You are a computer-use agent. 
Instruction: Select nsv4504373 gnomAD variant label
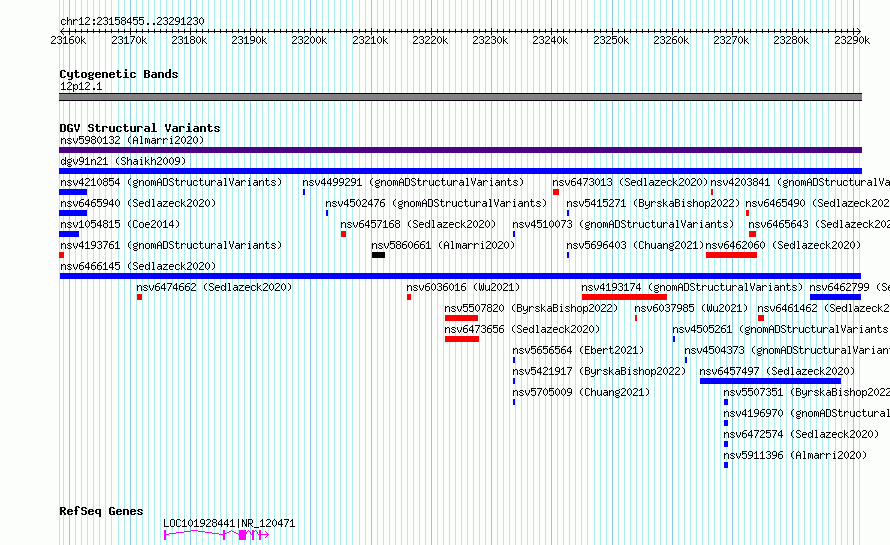pos(787,350)
